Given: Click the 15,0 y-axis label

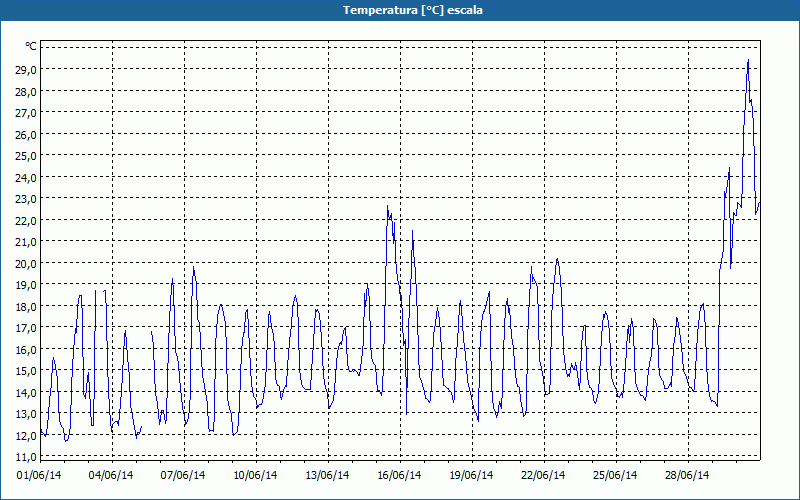Looking at the screenshot, I should (26, 371).
